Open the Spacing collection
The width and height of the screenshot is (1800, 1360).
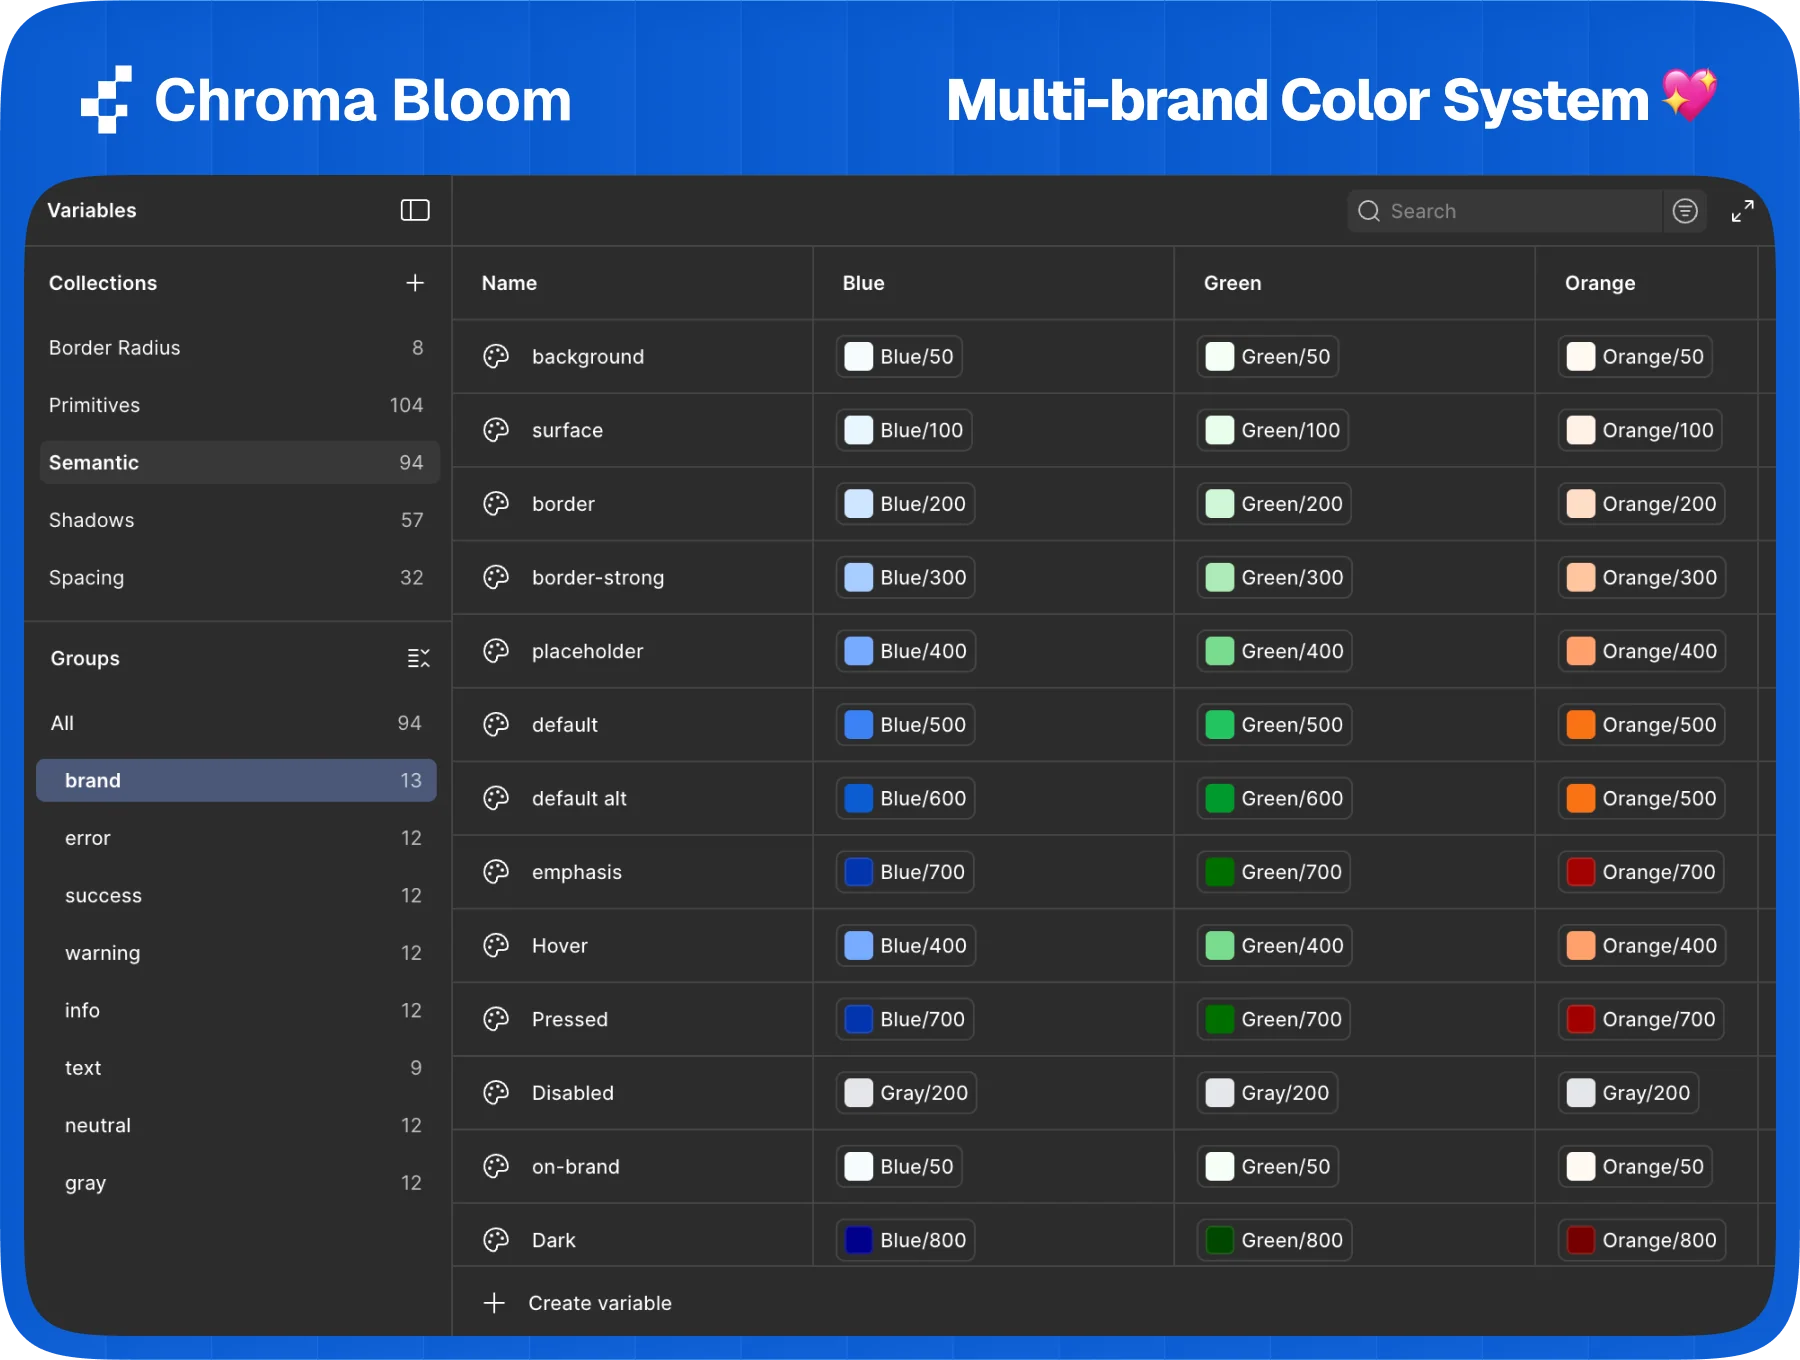[238, 578]
